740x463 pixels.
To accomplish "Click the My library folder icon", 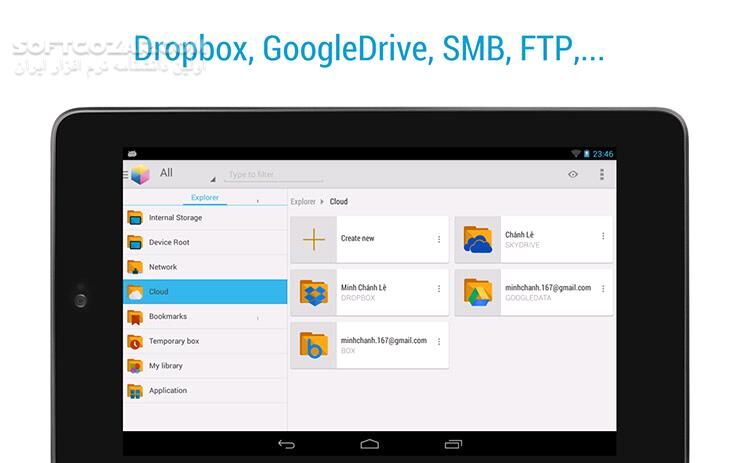I will tap(135, 366).
